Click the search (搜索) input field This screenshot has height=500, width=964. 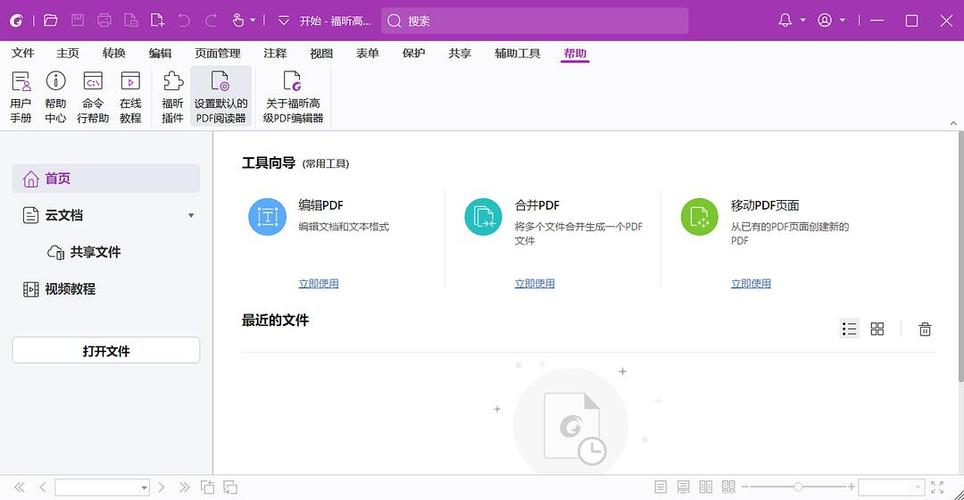click(x=535, y=21)
